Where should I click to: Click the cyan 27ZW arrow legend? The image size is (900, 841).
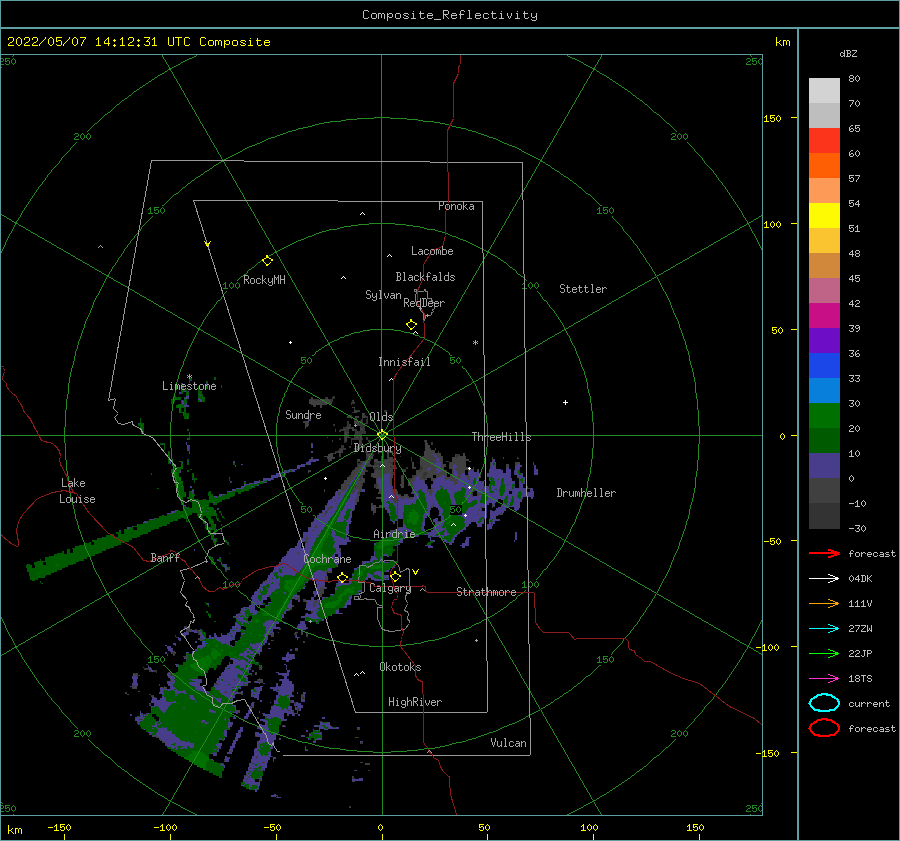click(824, 629)
